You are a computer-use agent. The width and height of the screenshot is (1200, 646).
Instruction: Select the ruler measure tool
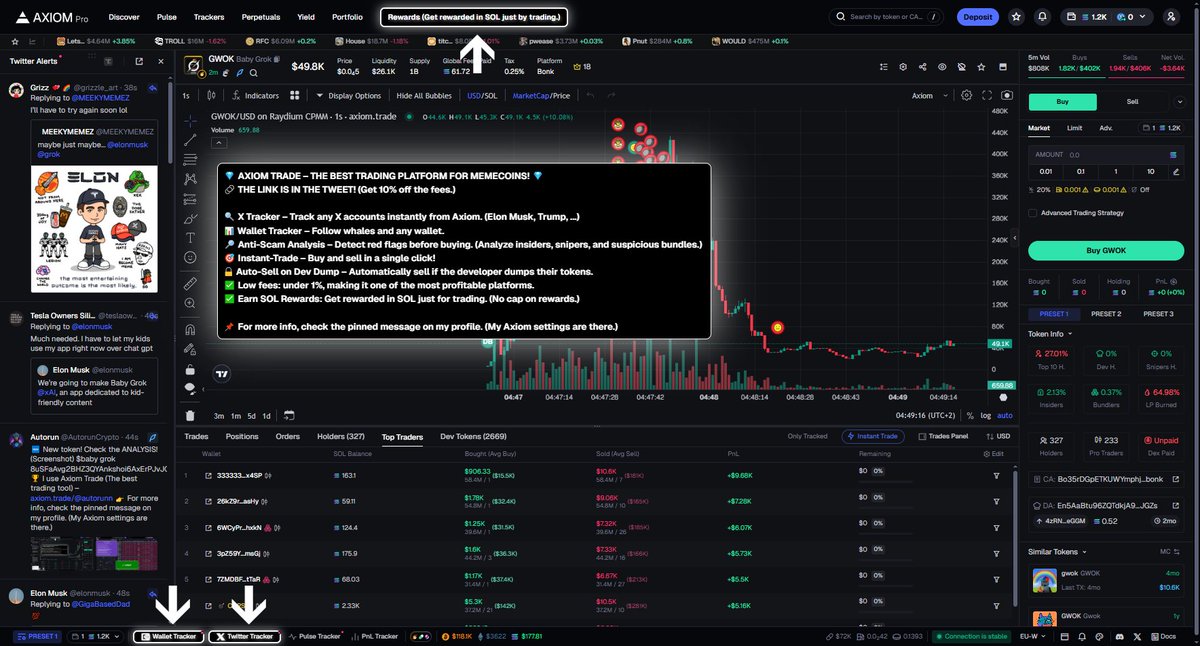pyautogui.click(x=190, y=284)
